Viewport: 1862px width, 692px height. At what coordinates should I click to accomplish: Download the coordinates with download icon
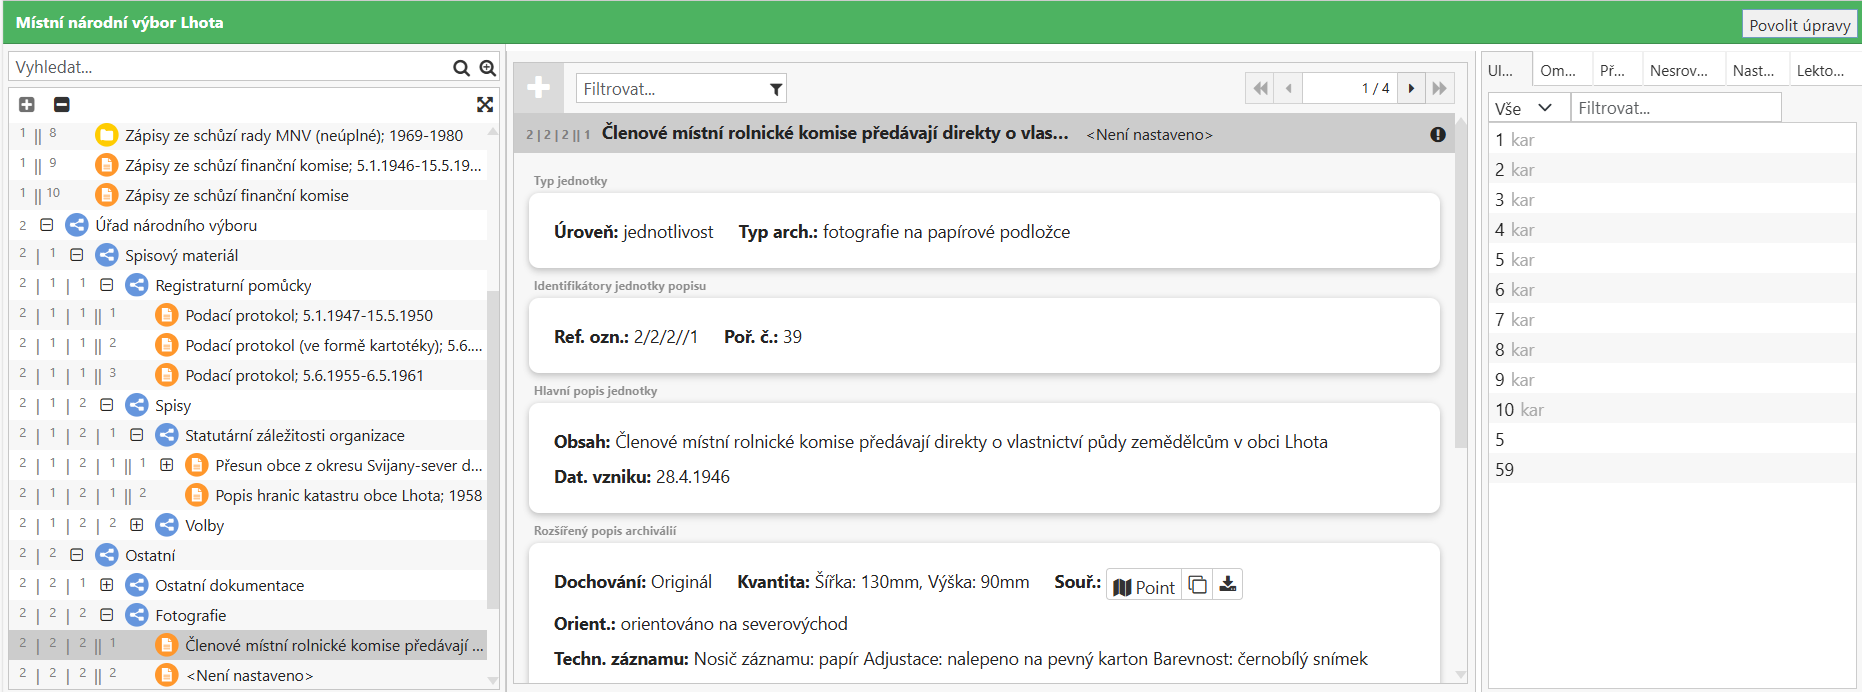[1228, 584]
